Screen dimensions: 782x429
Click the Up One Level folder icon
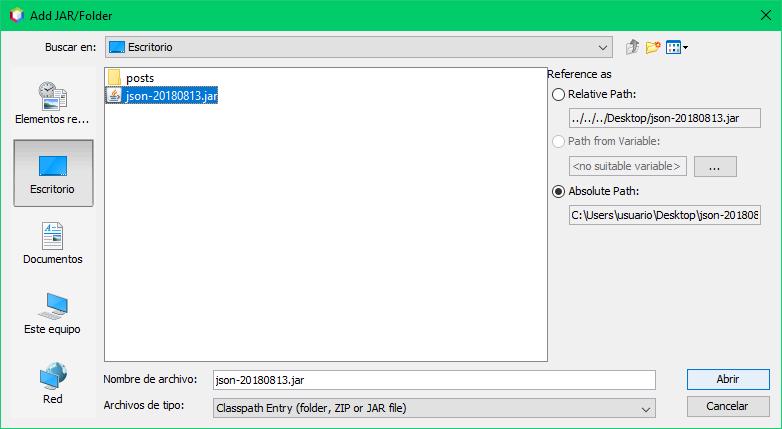pyautogui.click(x=632, y=47)
